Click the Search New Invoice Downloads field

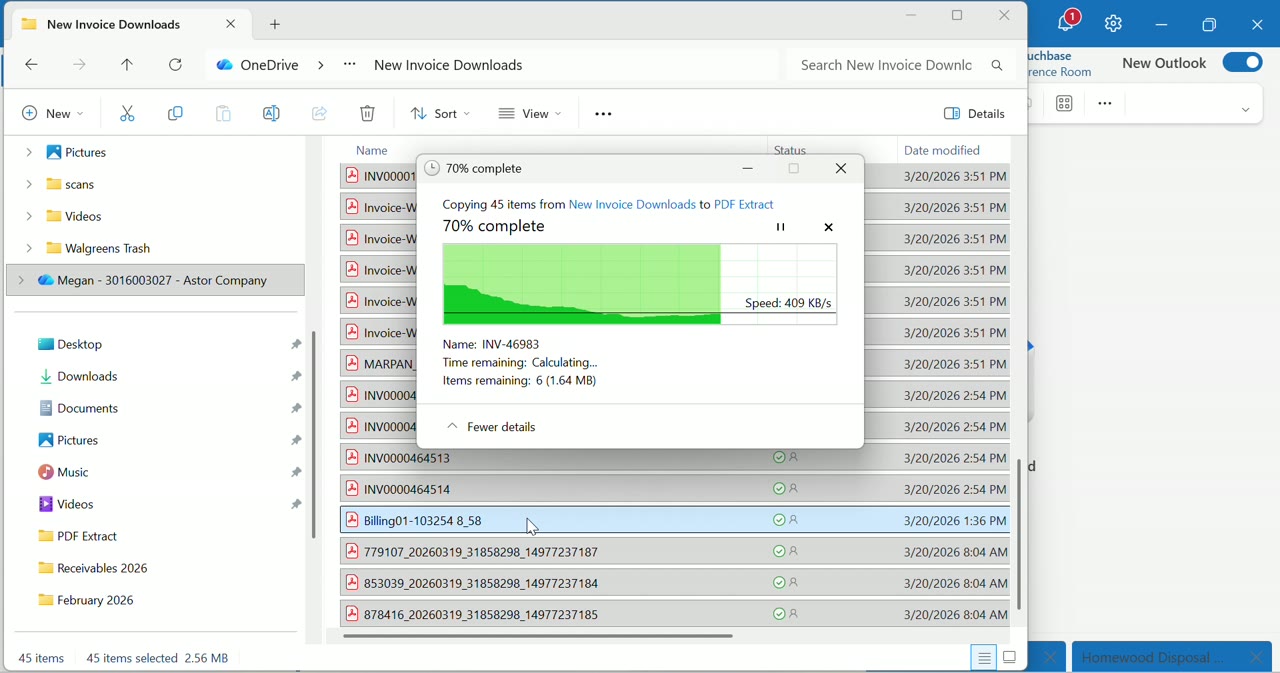click(885, 66)
